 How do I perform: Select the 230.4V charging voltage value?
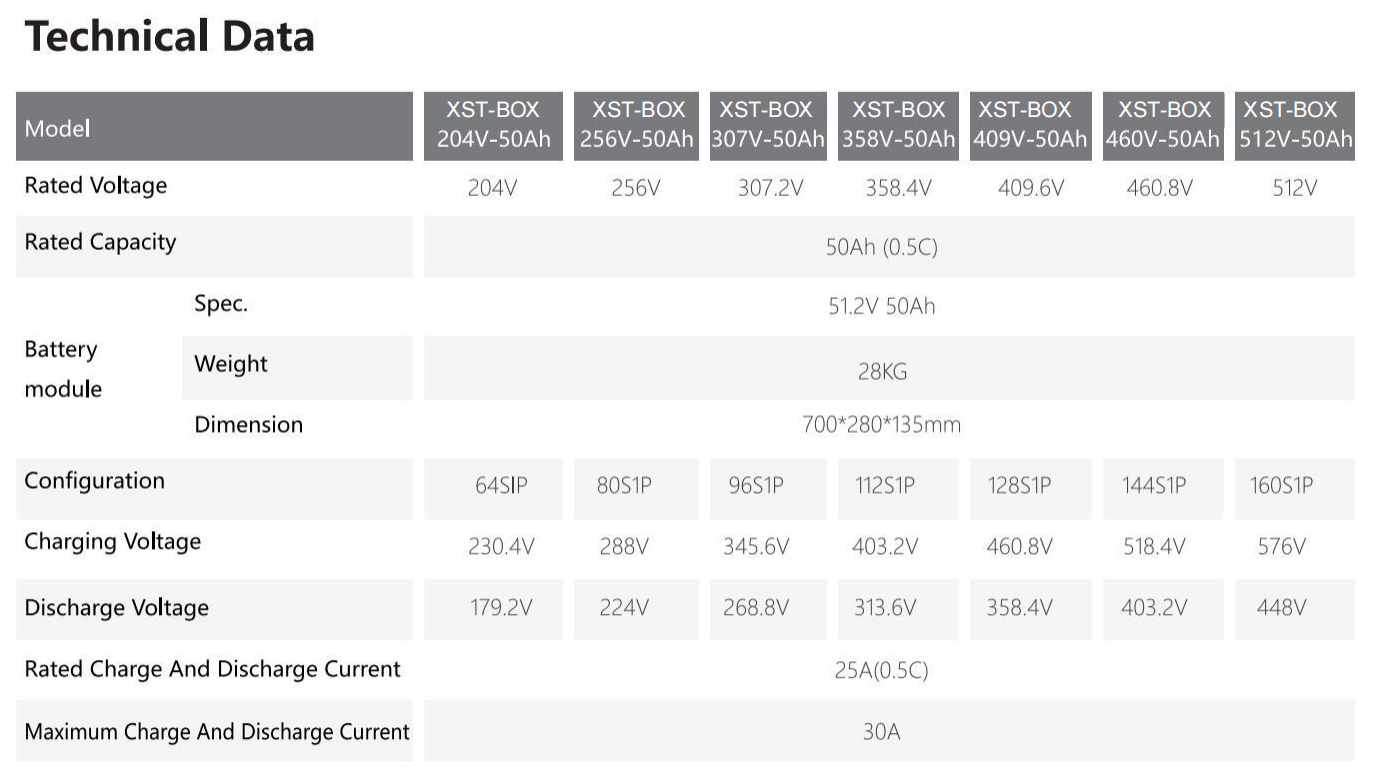501,547
